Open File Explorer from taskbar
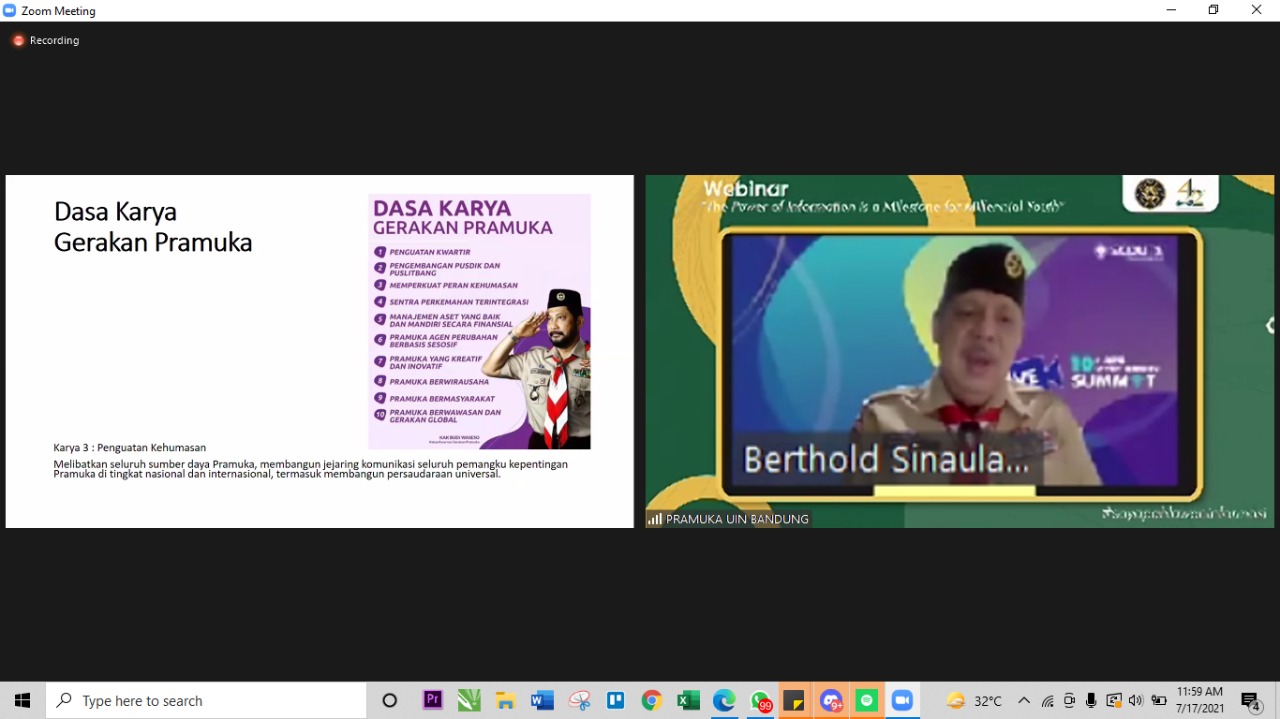This screenshot has height=719, width=1280. [506, 700]
